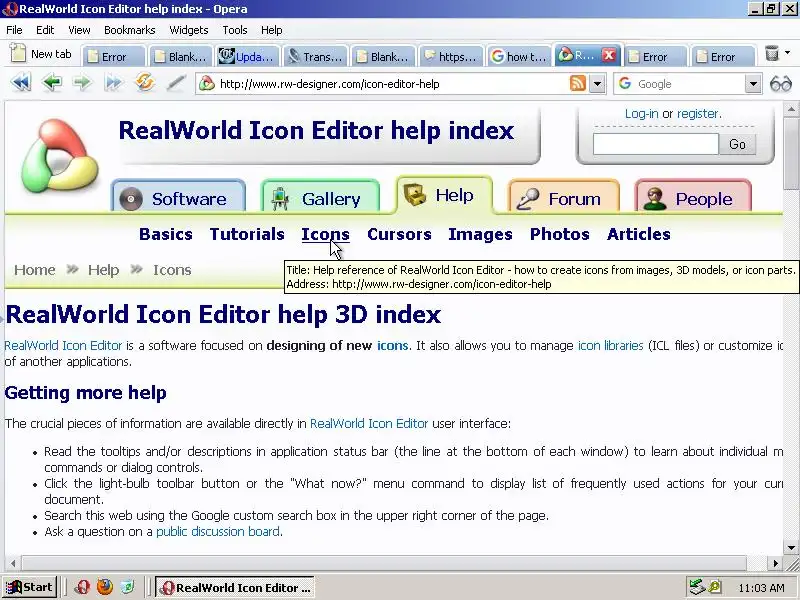The image size is (800, 600).
Task: Click the Fast Forward icon
Action: [113, 83]
